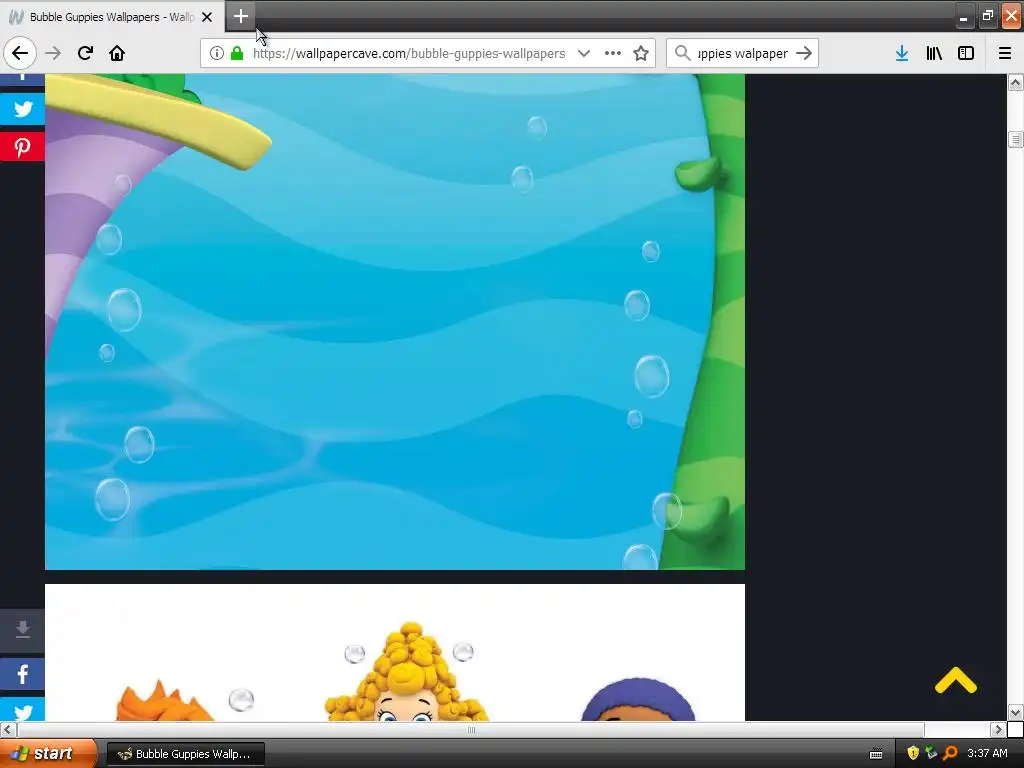Download the wallpaper using sidebar arrow
The width and height of the screenshot is (1024, 768).
pyautogui.click(x=22, y=630)
